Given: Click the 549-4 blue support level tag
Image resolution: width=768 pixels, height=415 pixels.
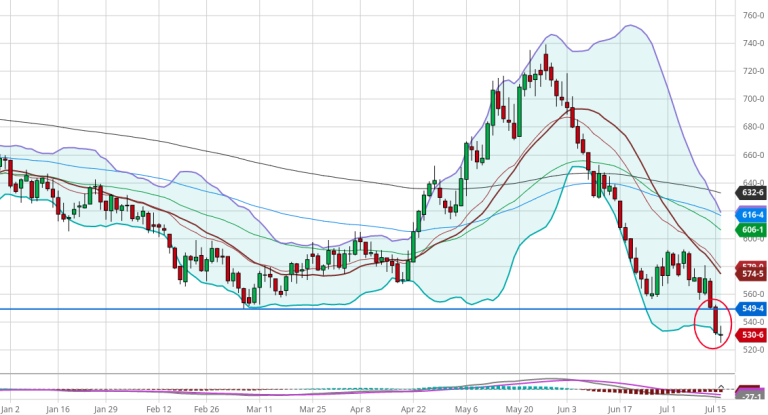Looking at the screenshot, I should [x=752, y=309].
